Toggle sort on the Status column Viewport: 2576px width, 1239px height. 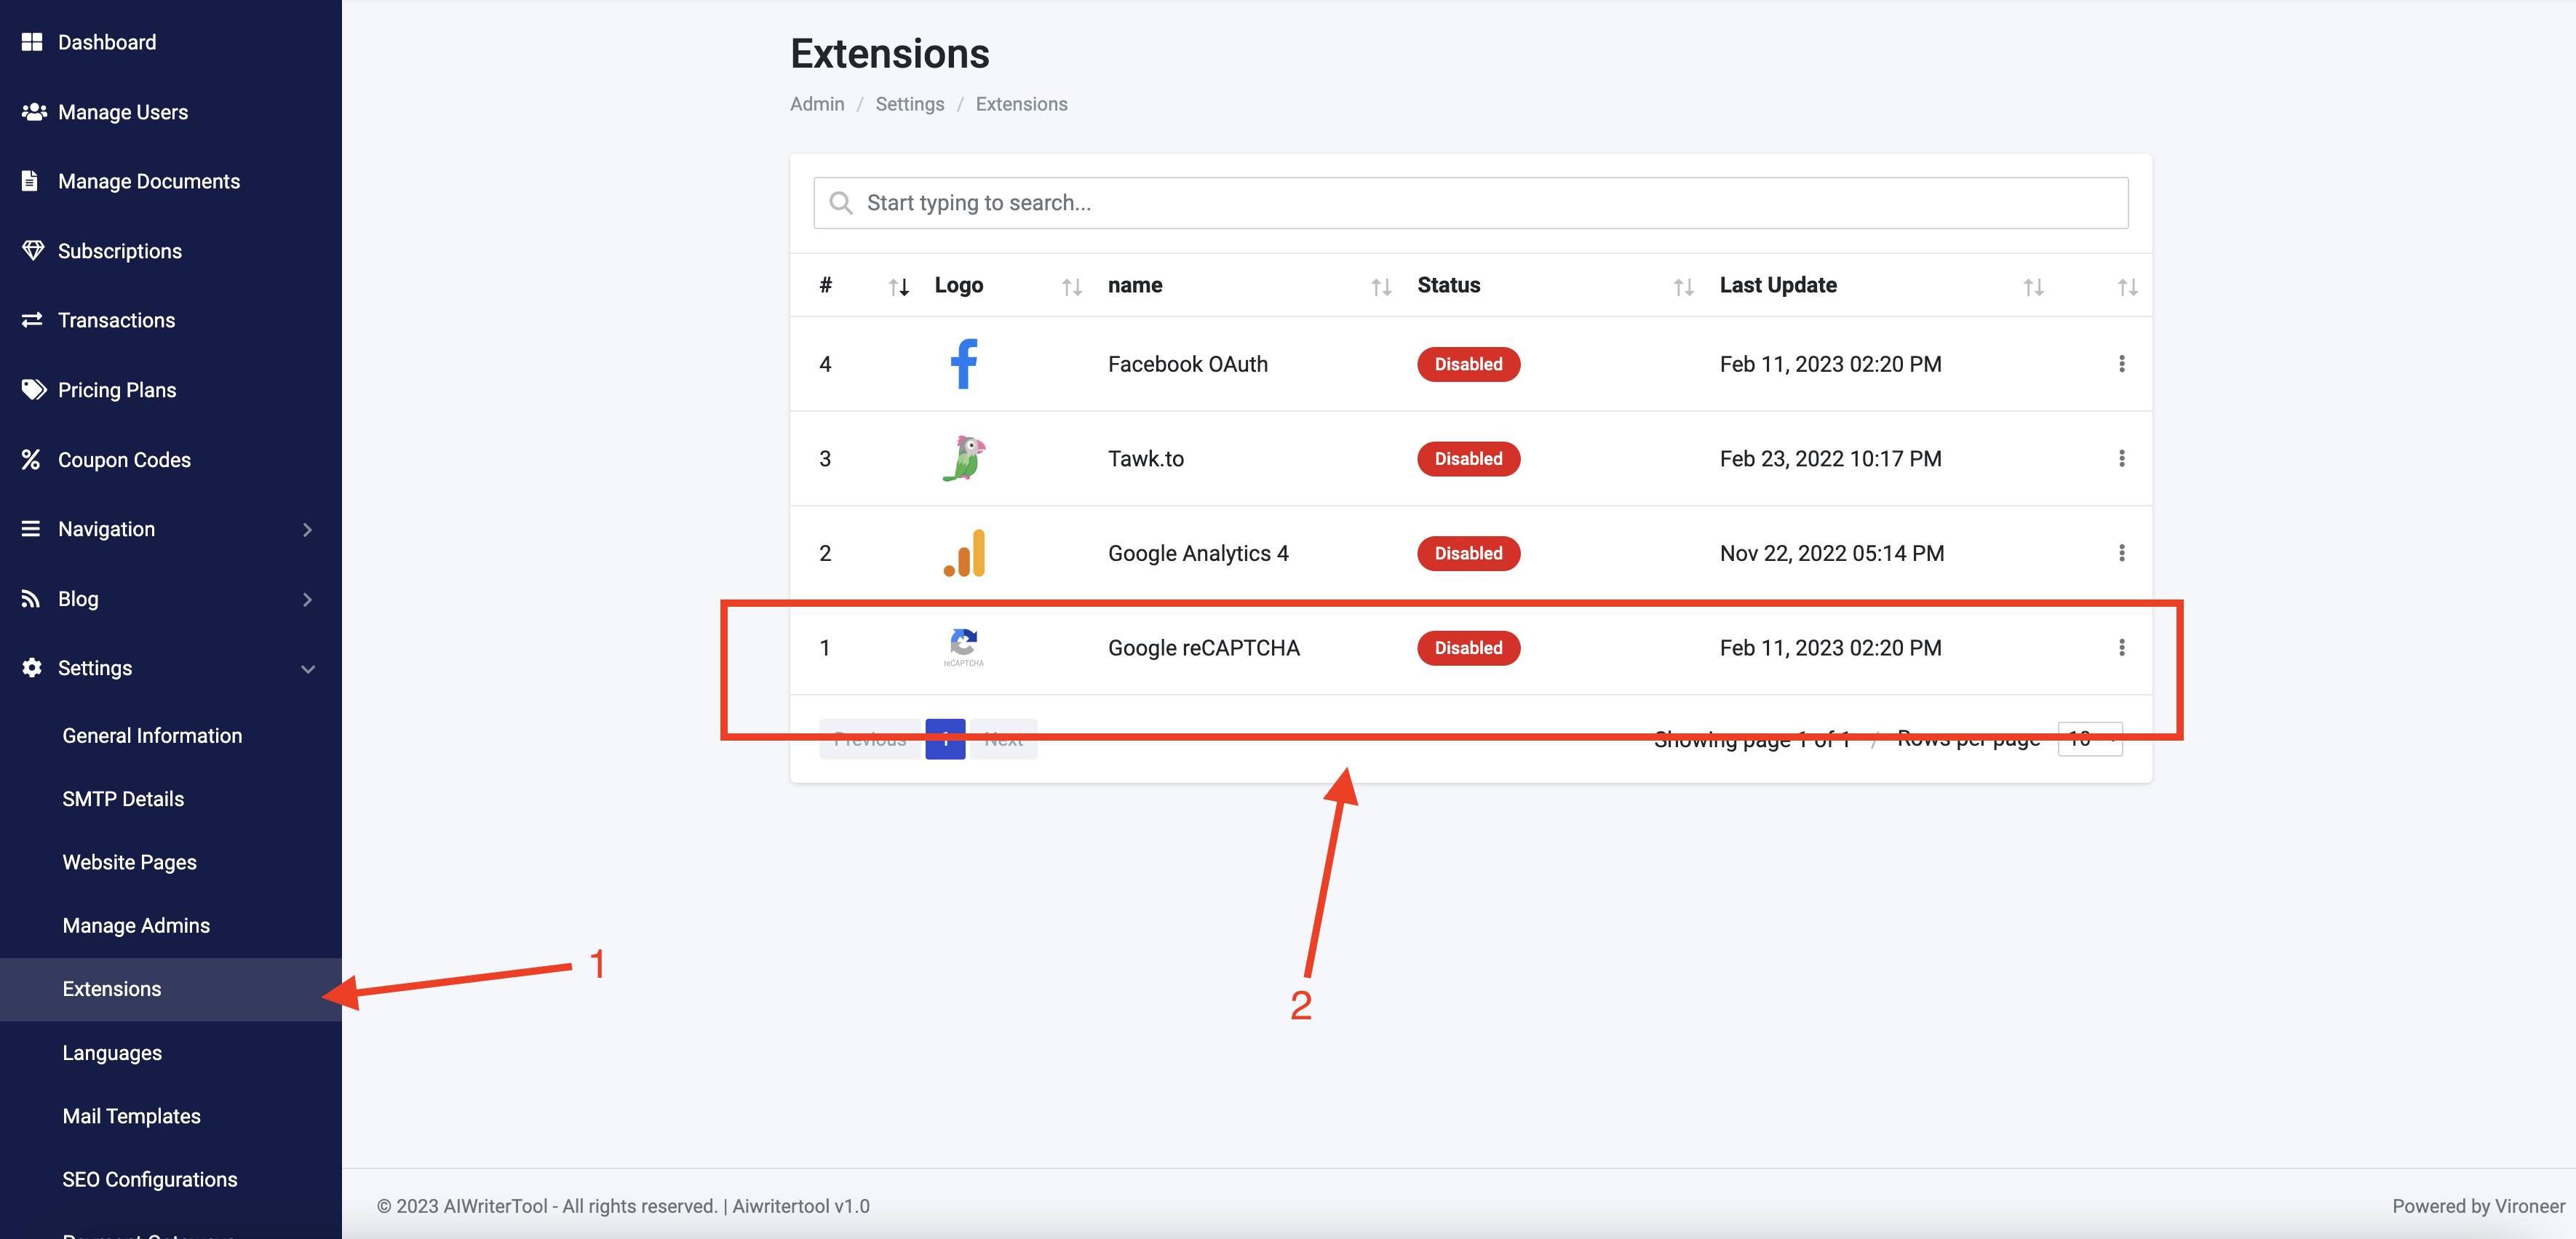[x=1683, y=287]
